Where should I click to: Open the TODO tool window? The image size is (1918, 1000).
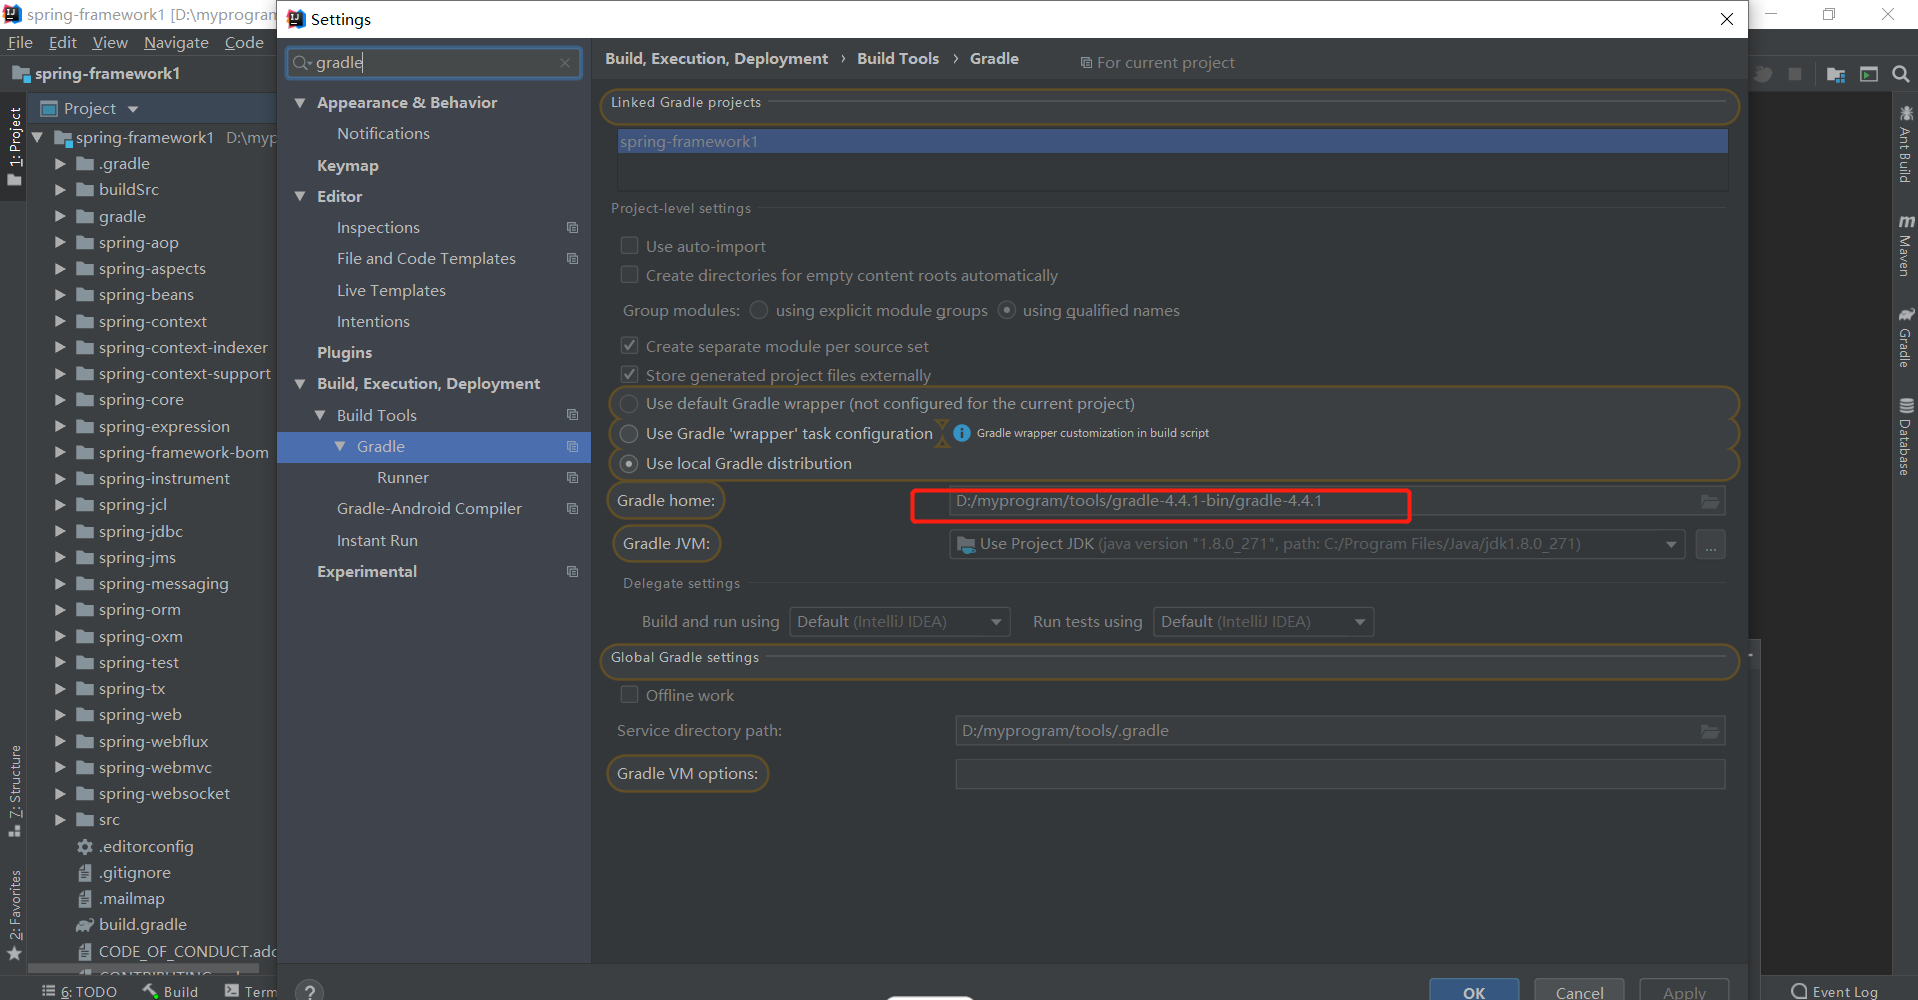[80, 991]
